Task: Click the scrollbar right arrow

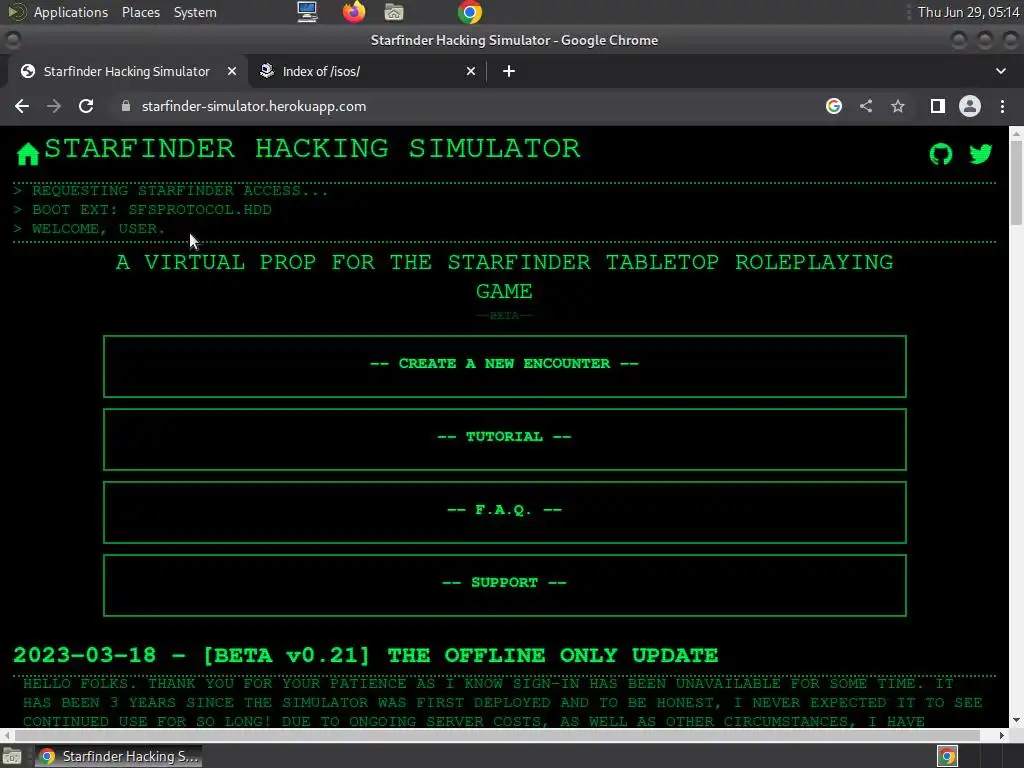Action: click(x=1001, y=735)
